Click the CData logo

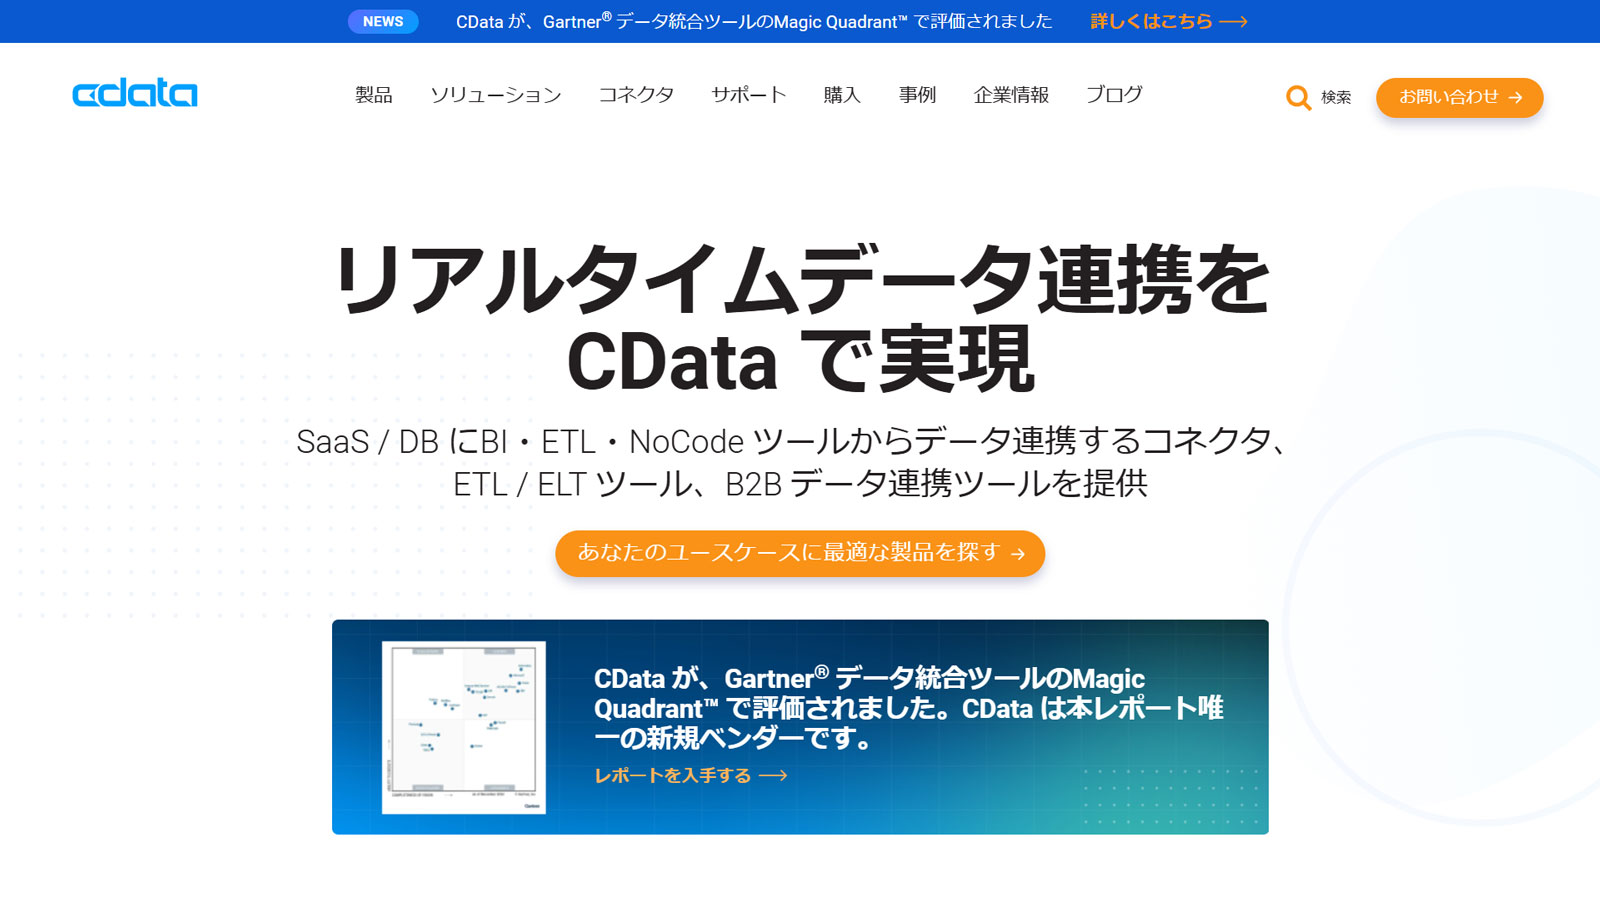tap(135, 94)
